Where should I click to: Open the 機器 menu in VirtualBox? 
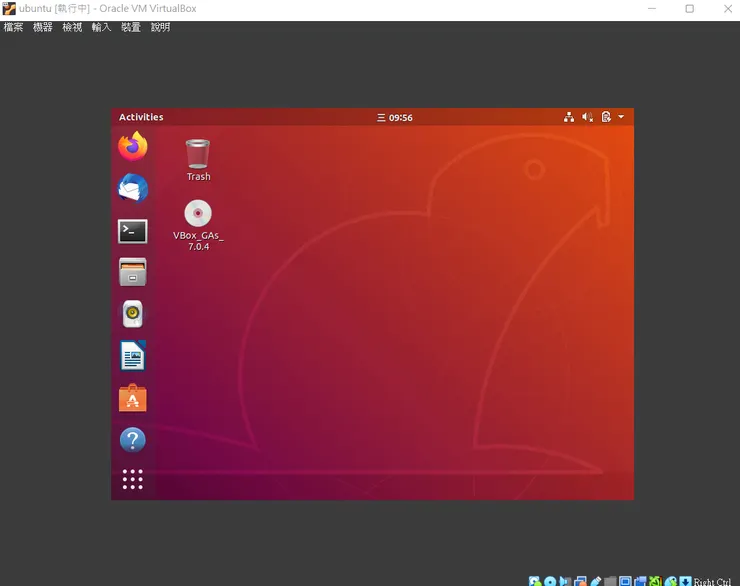click(42, 27)
